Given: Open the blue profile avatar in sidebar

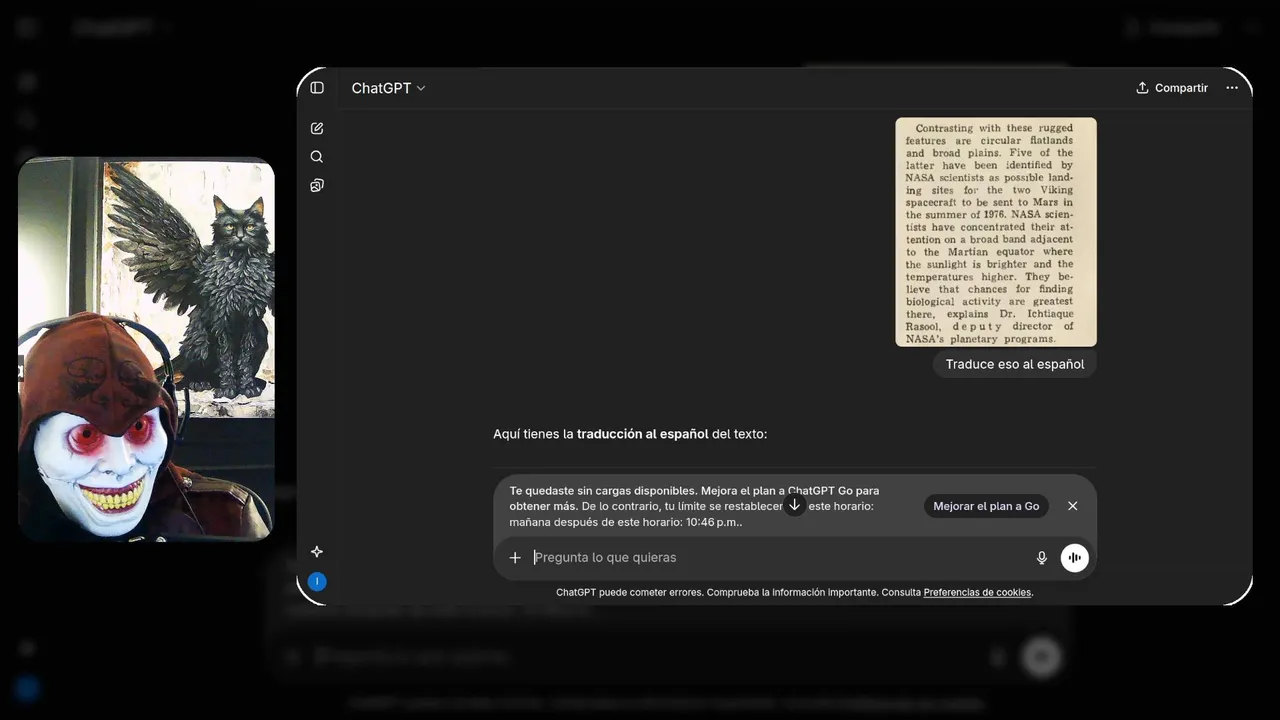Looking at the screenshot, I should (x=317, y=581).
